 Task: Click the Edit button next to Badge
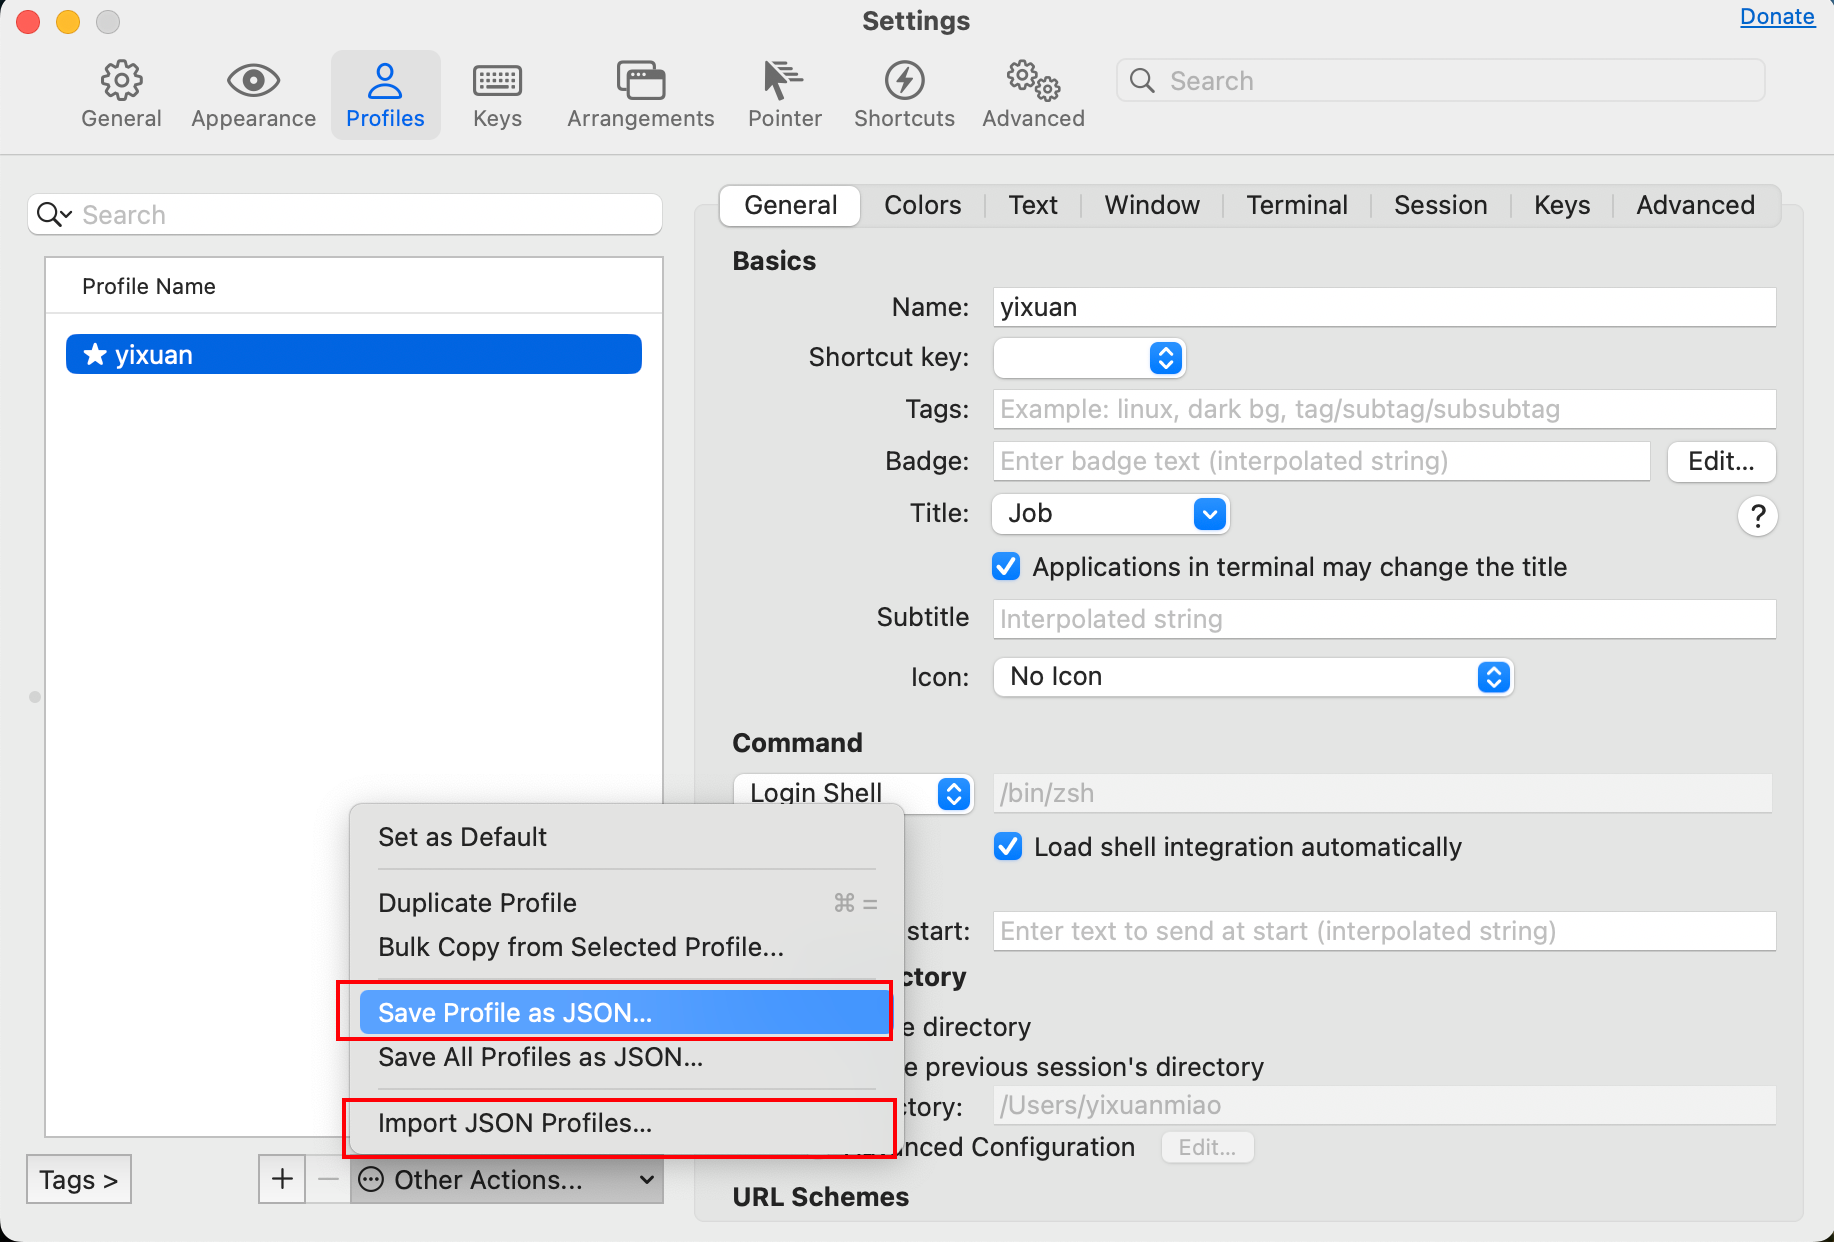(x=1721, y=461)
